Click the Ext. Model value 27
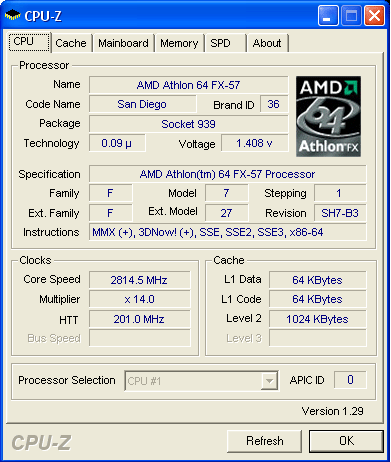The image size is (391, 462). (226, 213)
